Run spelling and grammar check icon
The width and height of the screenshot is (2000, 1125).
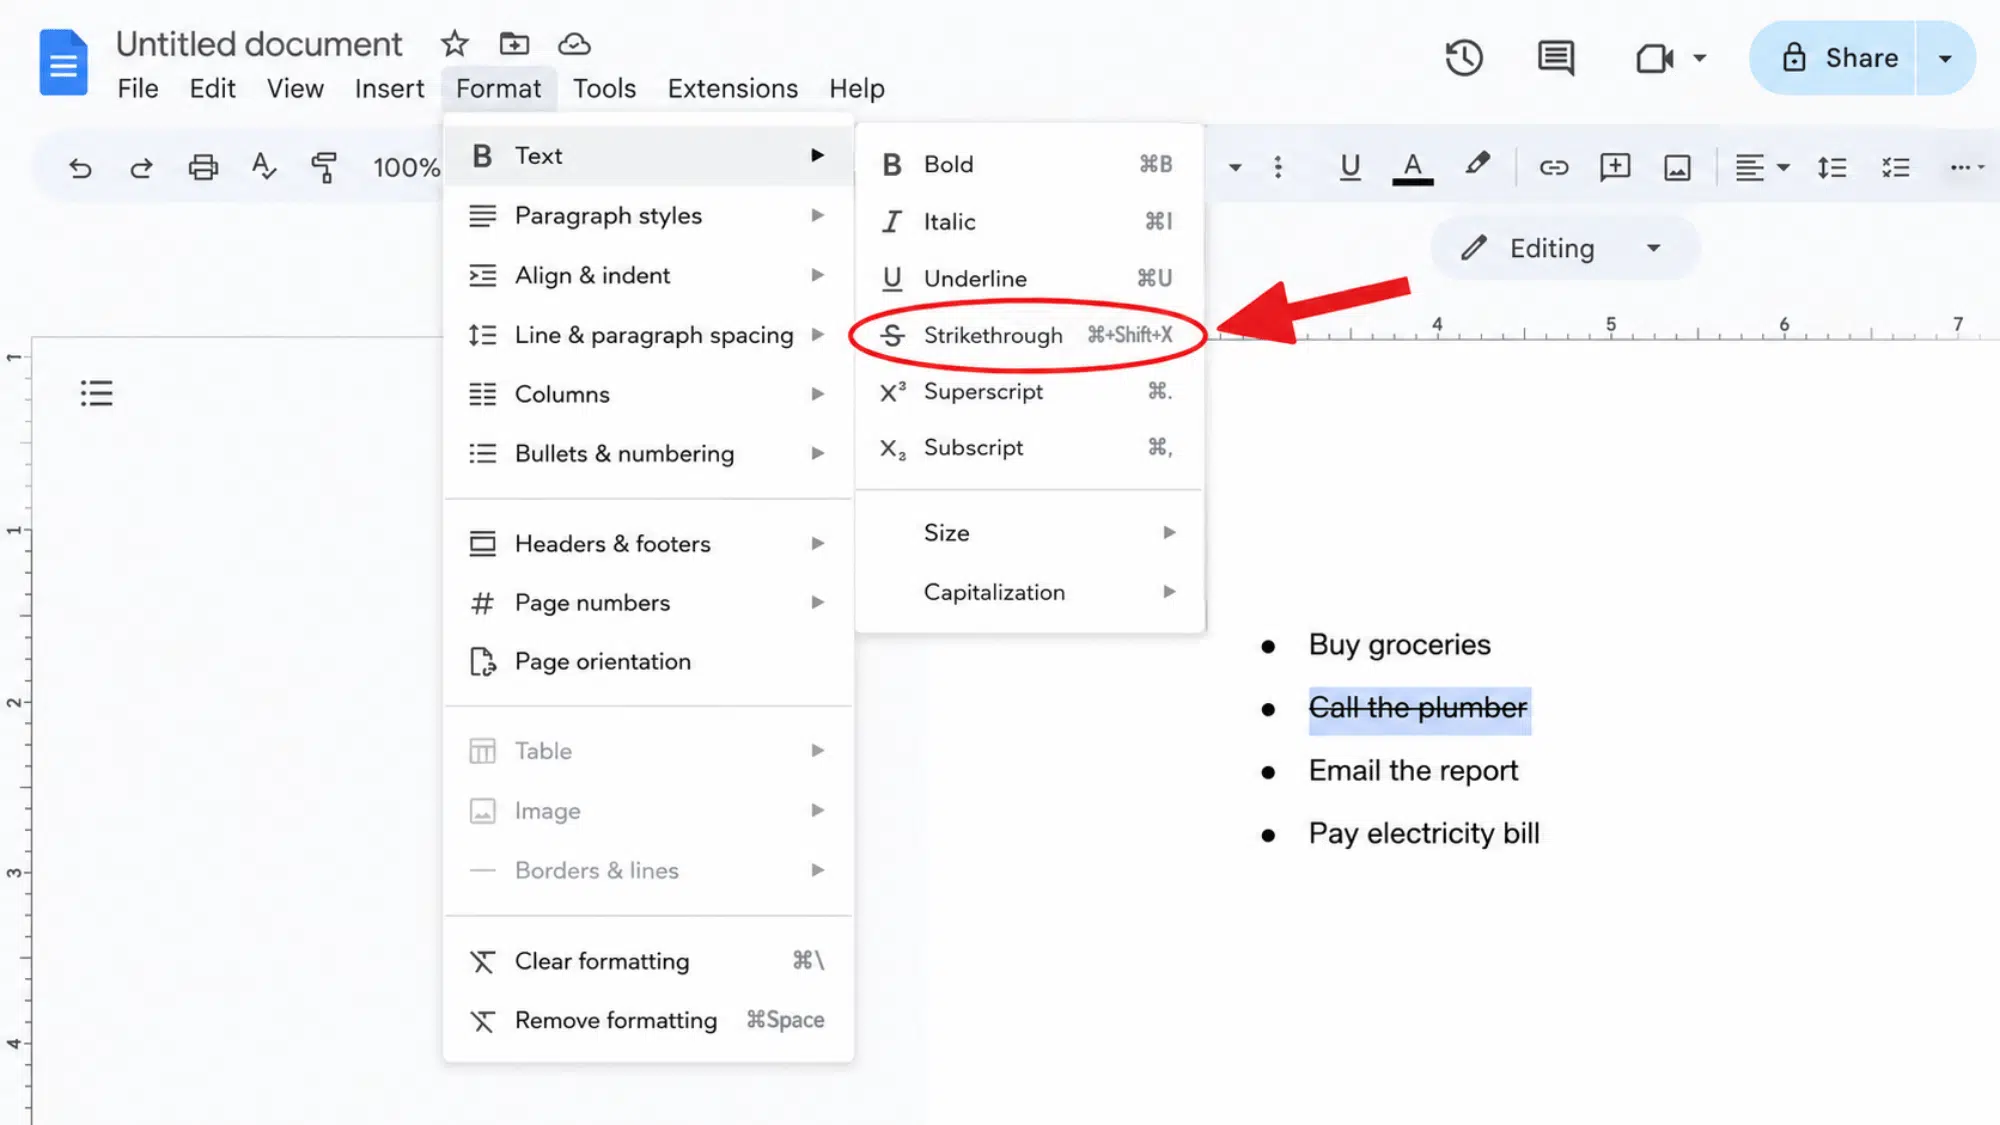click(x=264, y=167)
